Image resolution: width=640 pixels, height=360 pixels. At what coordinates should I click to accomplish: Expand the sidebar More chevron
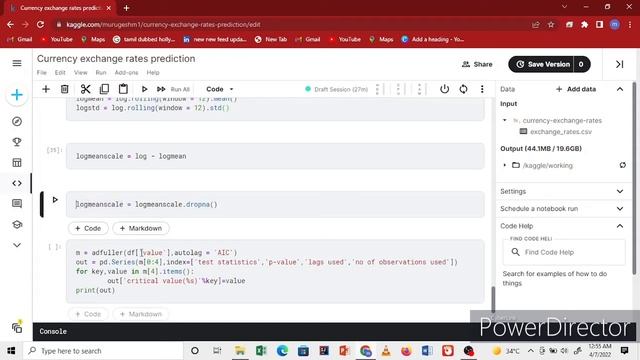point(17,245)
